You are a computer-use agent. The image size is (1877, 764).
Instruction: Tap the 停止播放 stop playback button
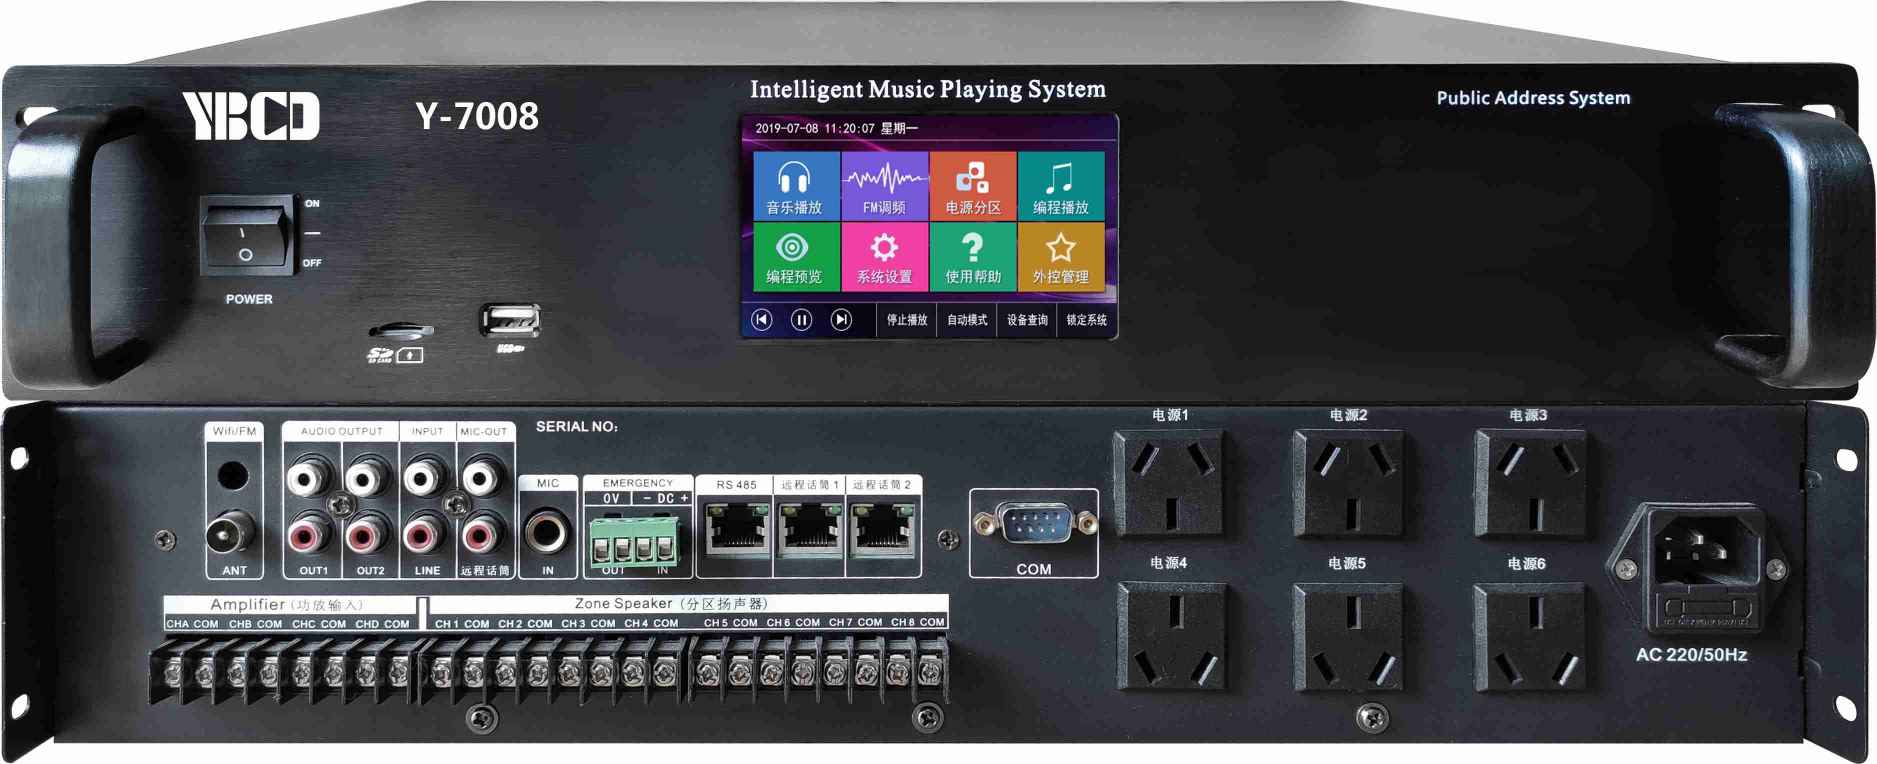[907, 320]
